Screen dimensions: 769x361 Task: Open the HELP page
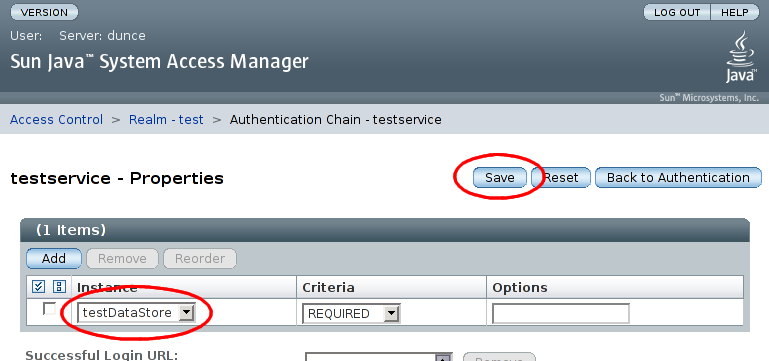pyautogui.click(x=734, y=12)
